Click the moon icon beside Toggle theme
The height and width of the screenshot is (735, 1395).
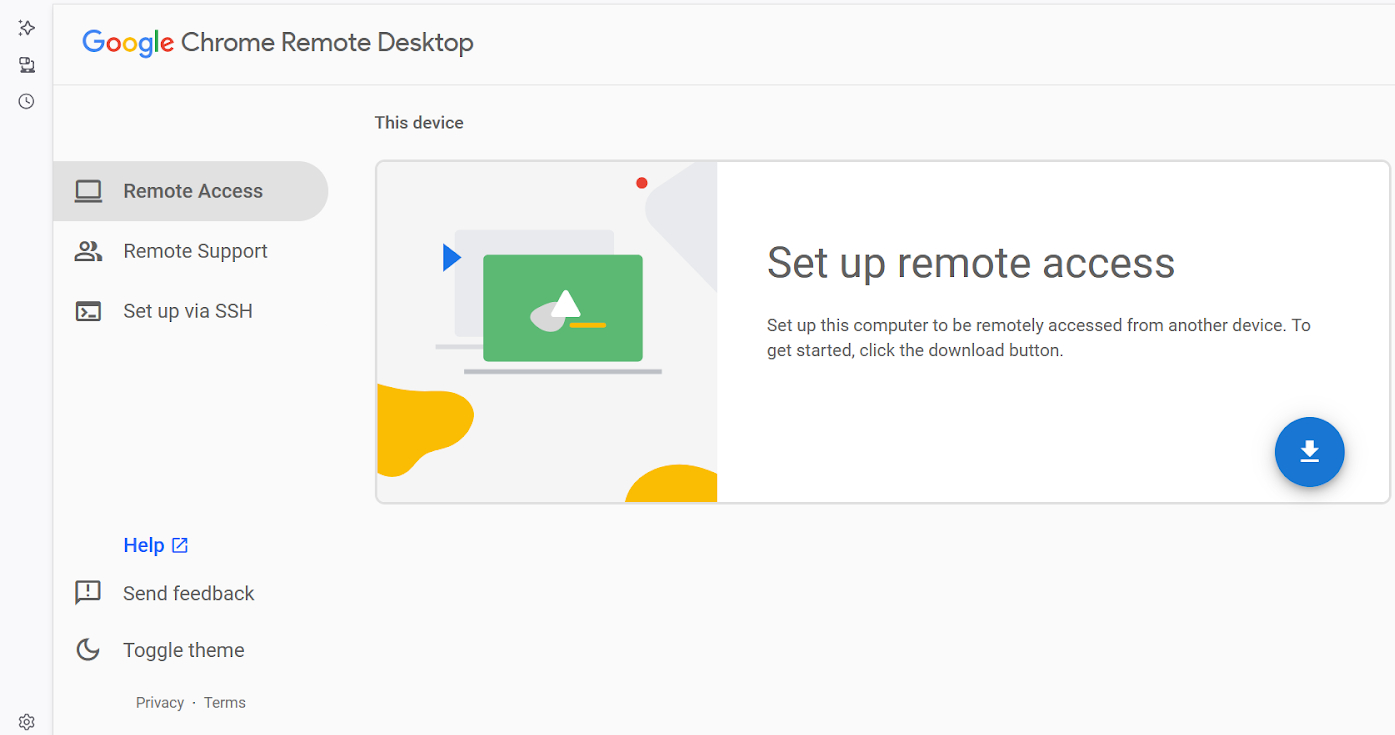coord(87,649)
